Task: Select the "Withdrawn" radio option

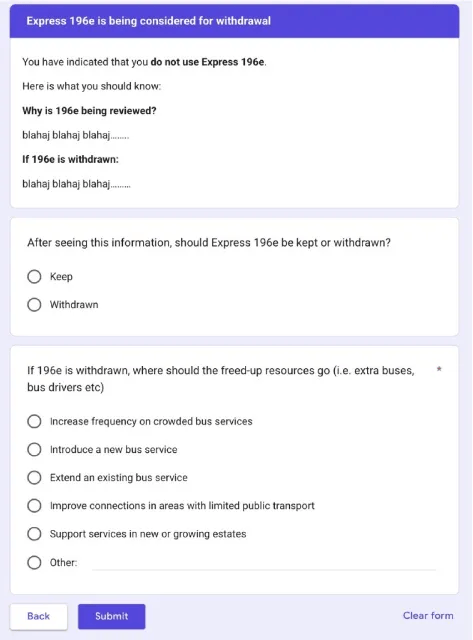Action: tap(34, 304)
